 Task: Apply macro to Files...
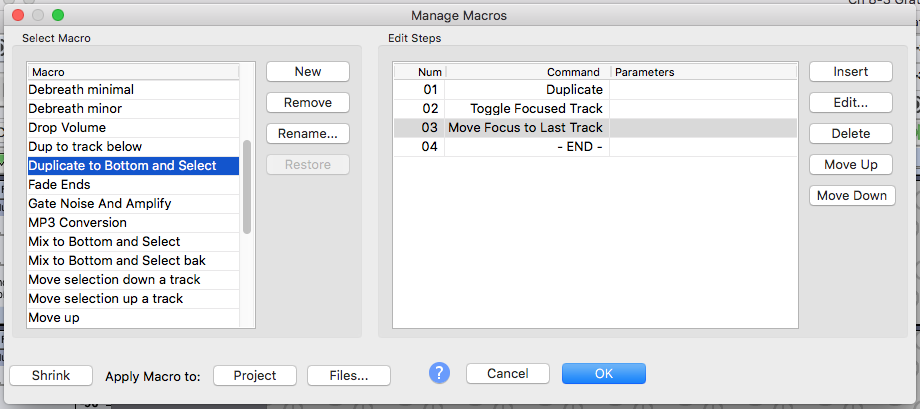click(349, 376)
